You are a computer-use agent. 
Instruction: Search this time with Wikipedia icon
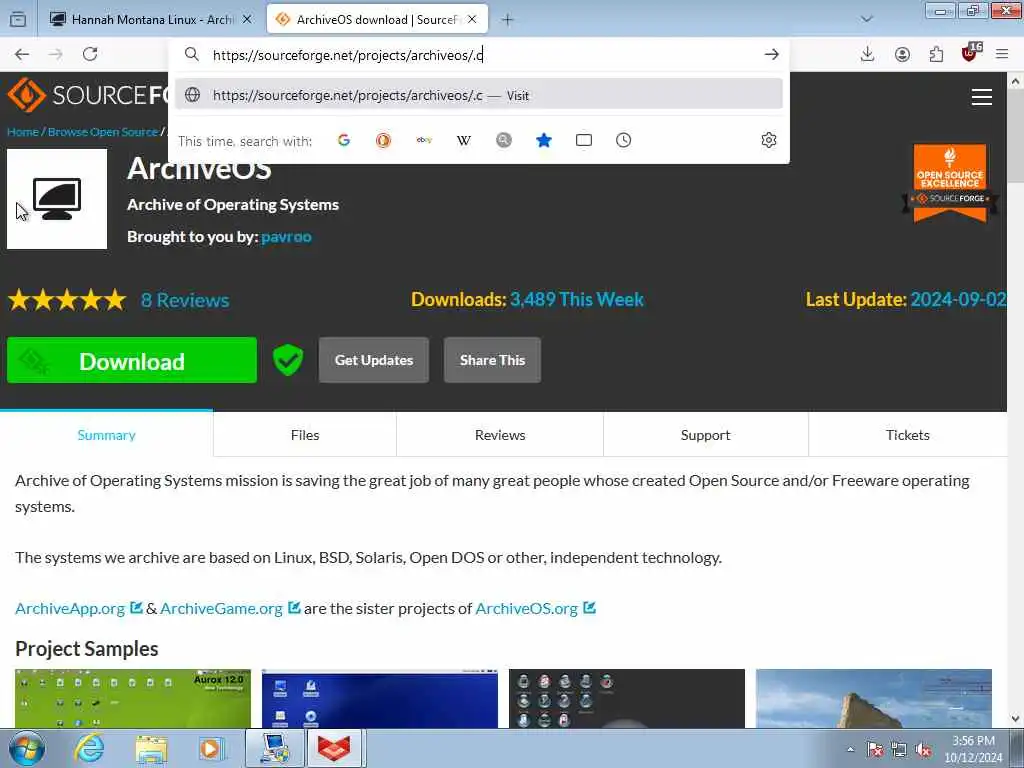[x=464, y=140]
